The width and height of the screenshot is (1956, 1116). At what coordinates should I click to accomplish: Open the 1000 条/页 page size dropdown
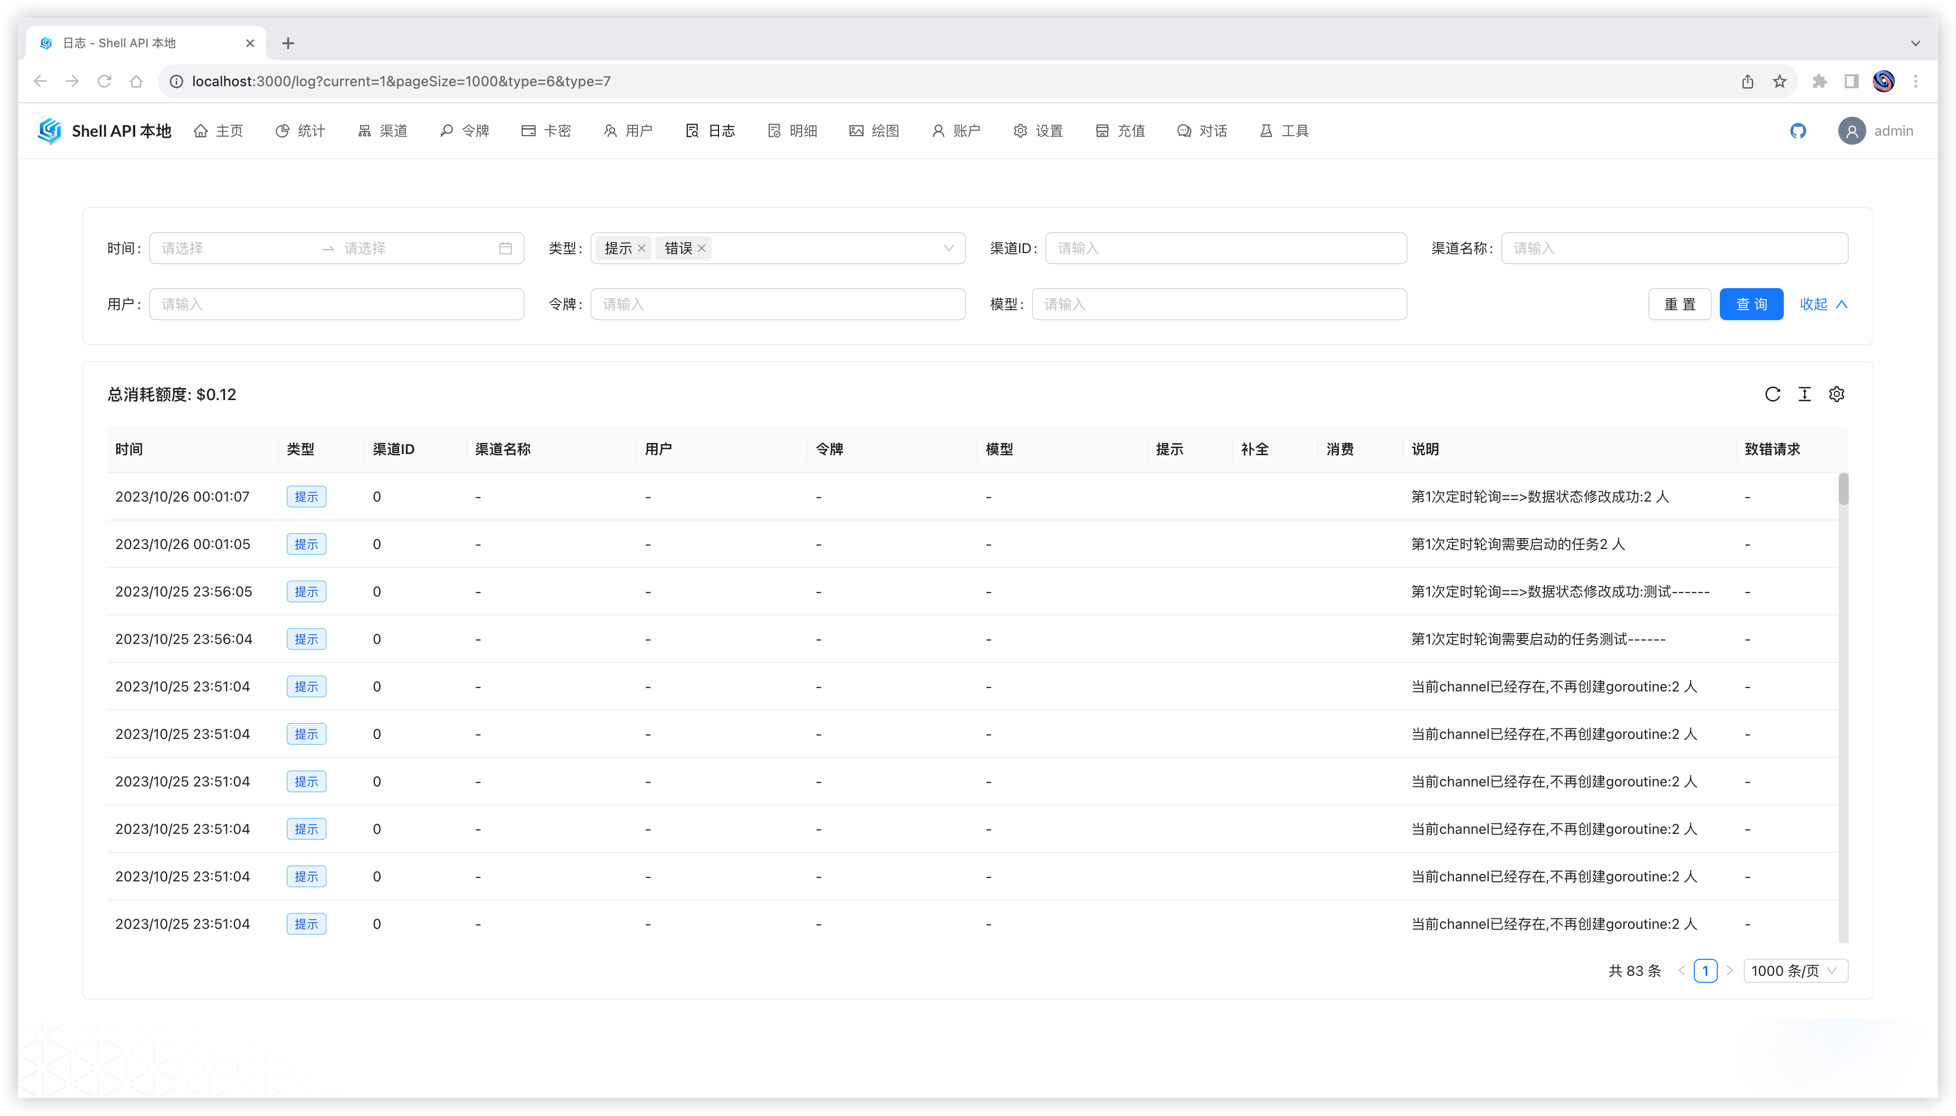point(1795,971)
